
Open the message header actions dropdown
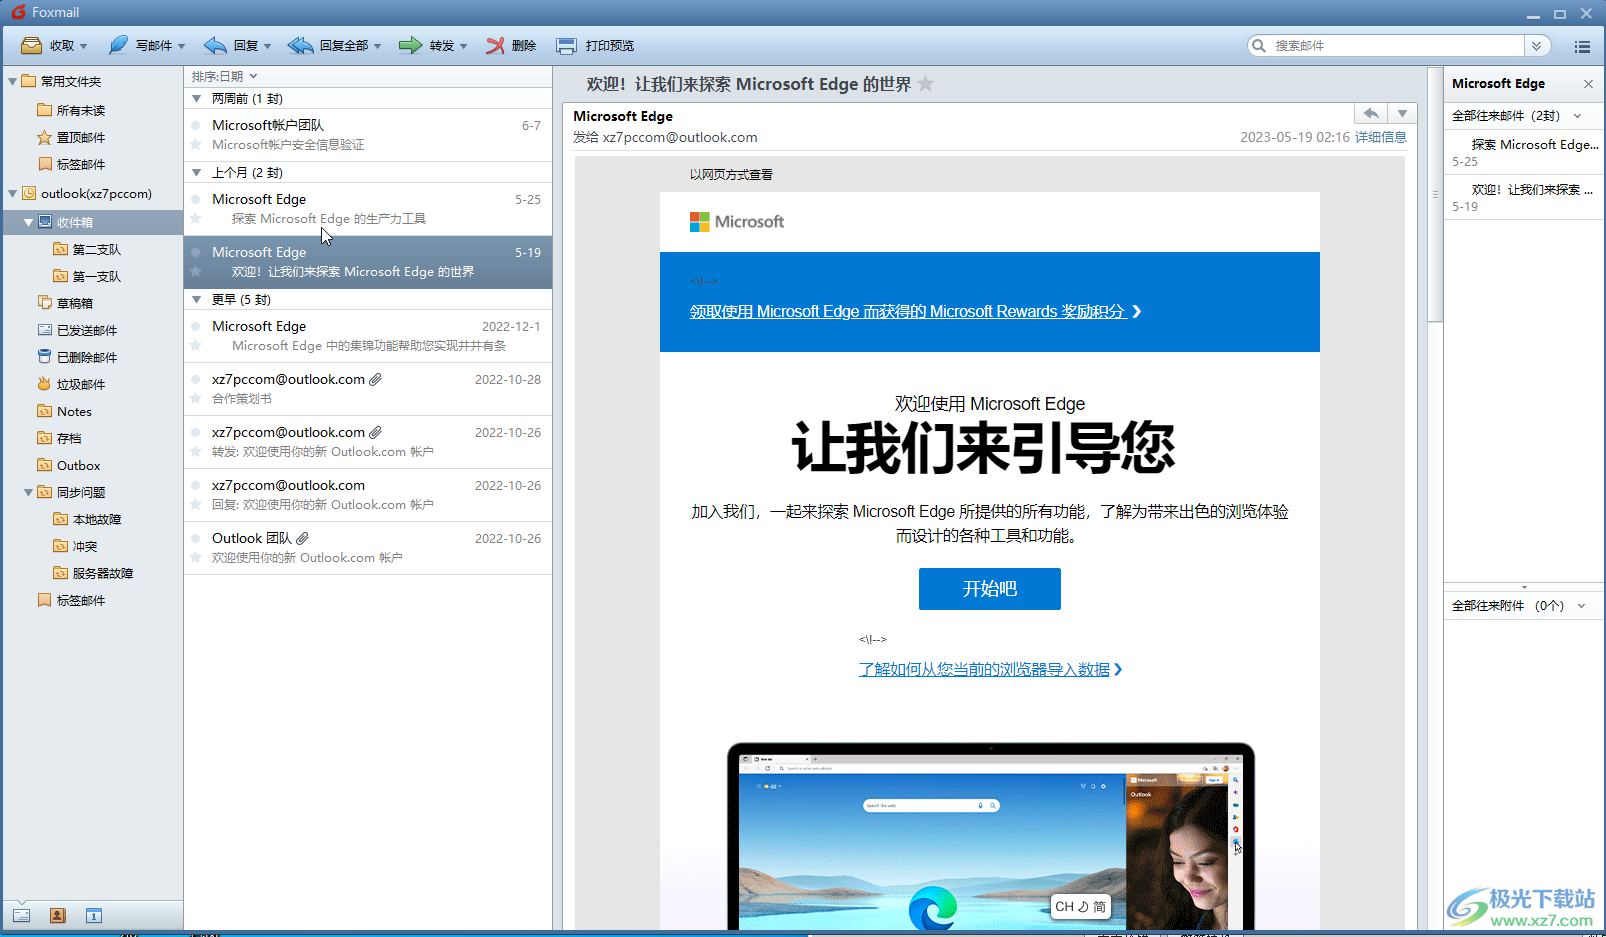coord(1403,114)
